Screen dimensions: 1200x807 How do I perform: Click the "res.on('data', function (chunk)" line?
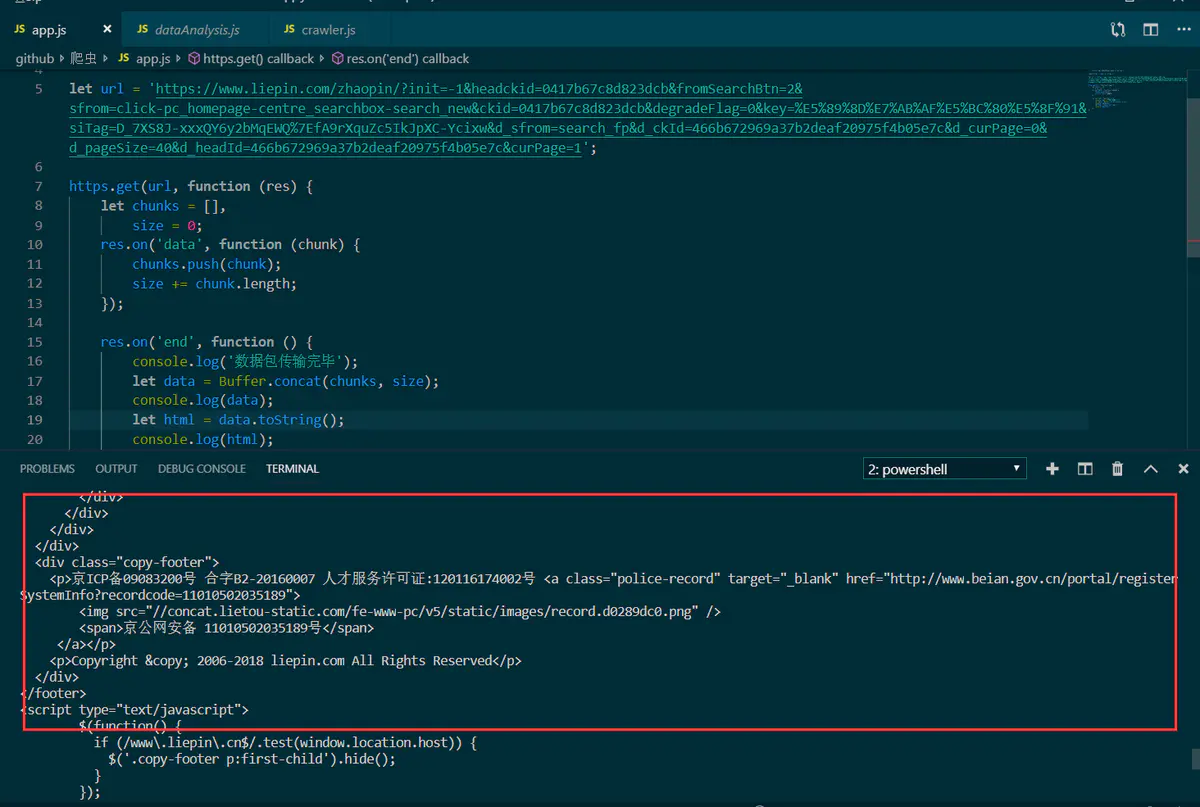[229, 245]
